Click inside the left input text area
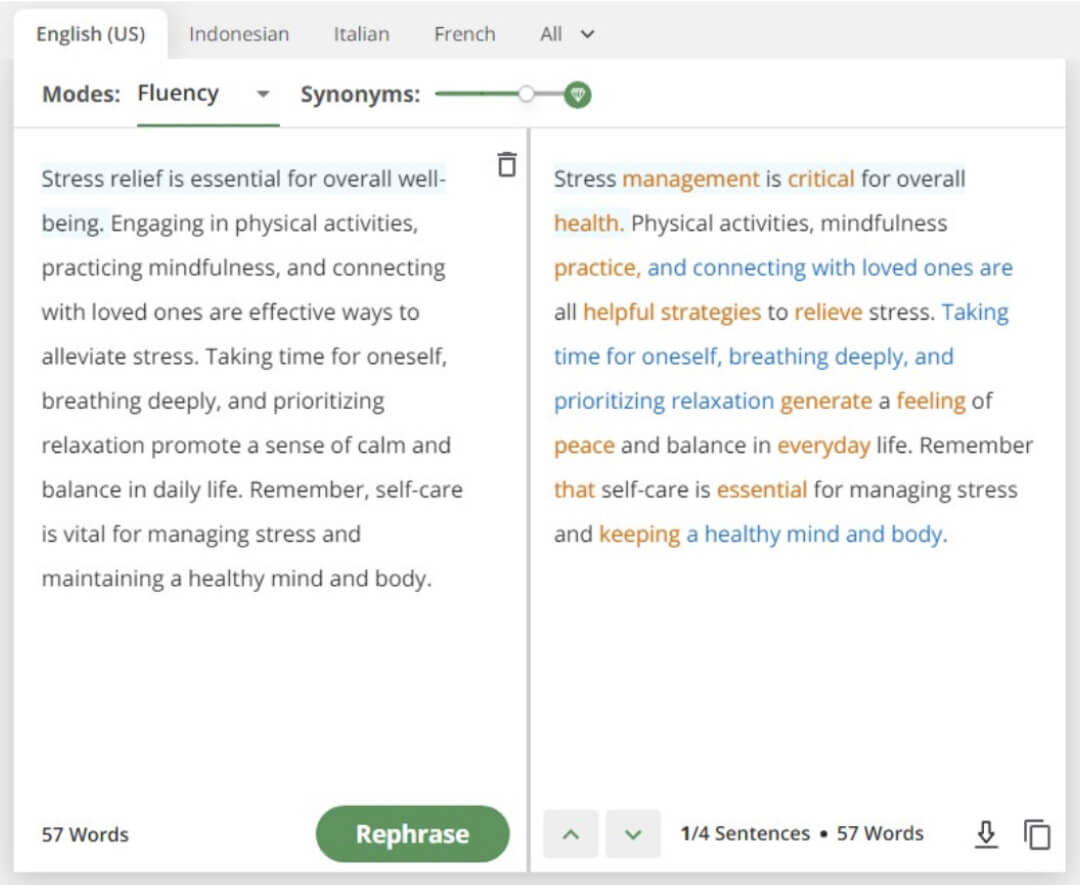 250,700
